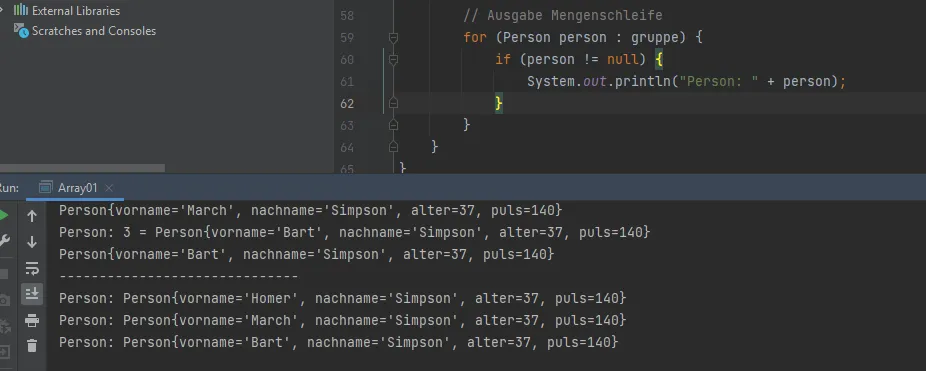This screenshot has width=926, height=371.
Task: Click the last console line 'Person: Person{vorname='Bart'...'
Action: (x=338, y=342)
